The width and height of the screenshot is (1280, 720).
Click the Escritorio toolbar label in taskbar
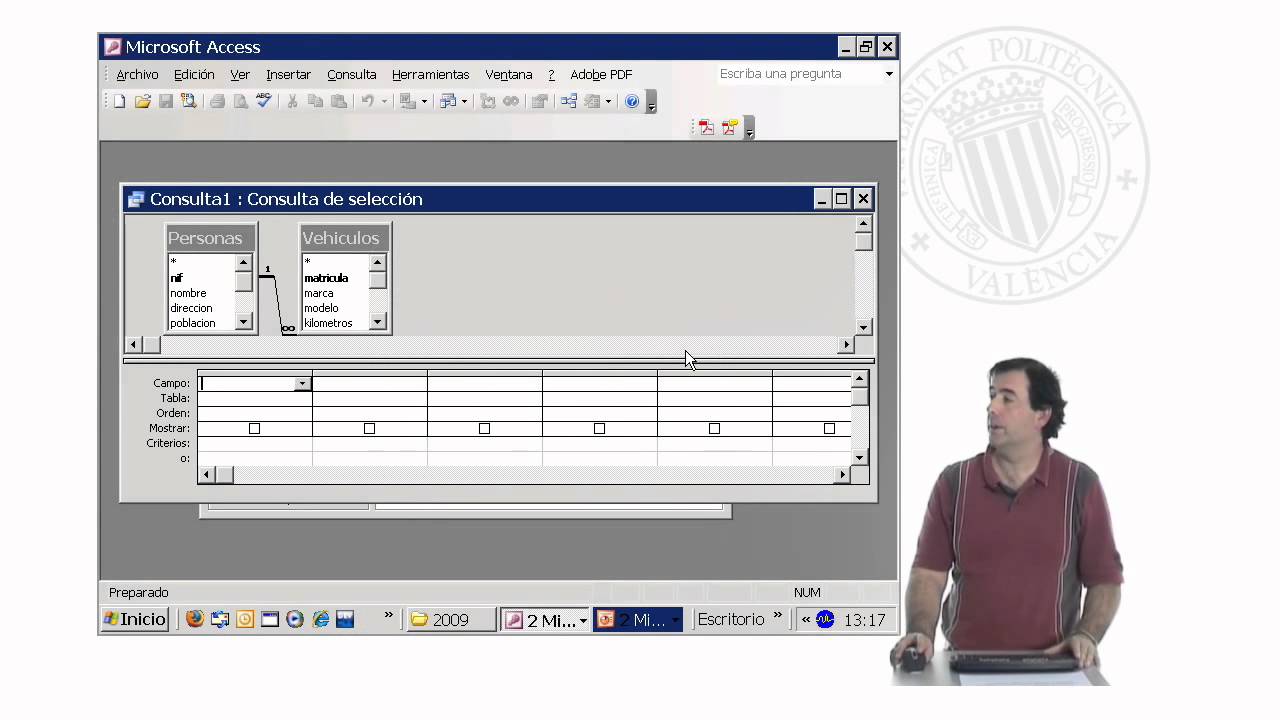click(x=731, y=619)
